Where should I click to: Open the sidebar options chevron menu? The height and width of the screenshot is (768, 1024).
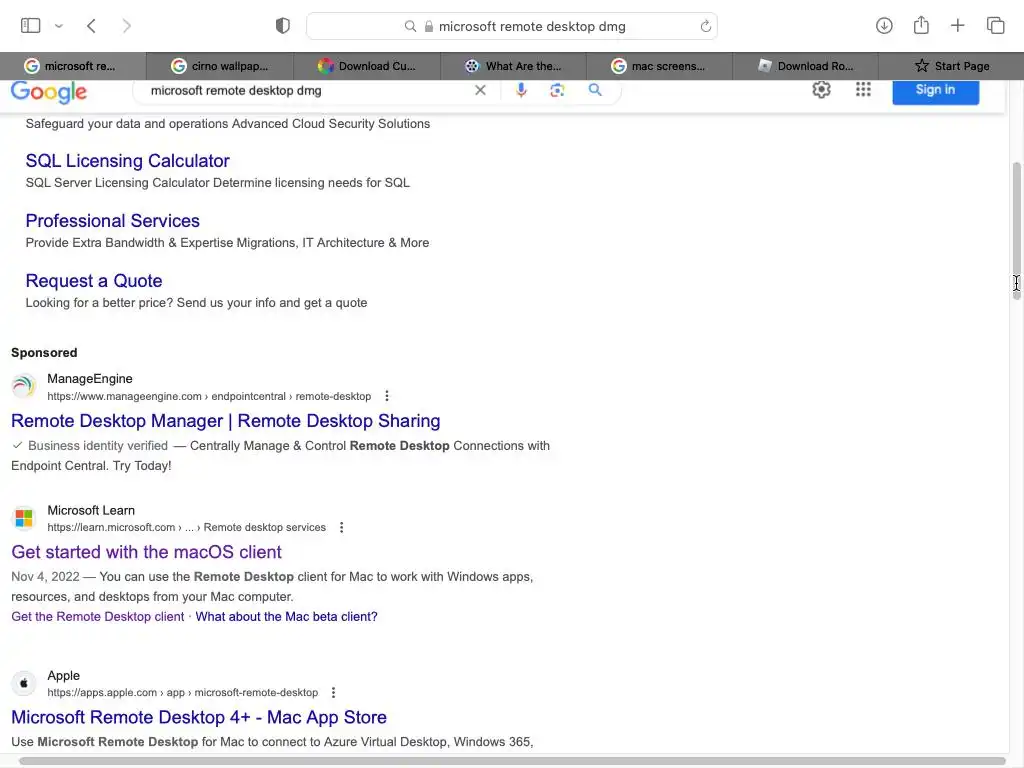pyautogui.click(x=59, y=26)
